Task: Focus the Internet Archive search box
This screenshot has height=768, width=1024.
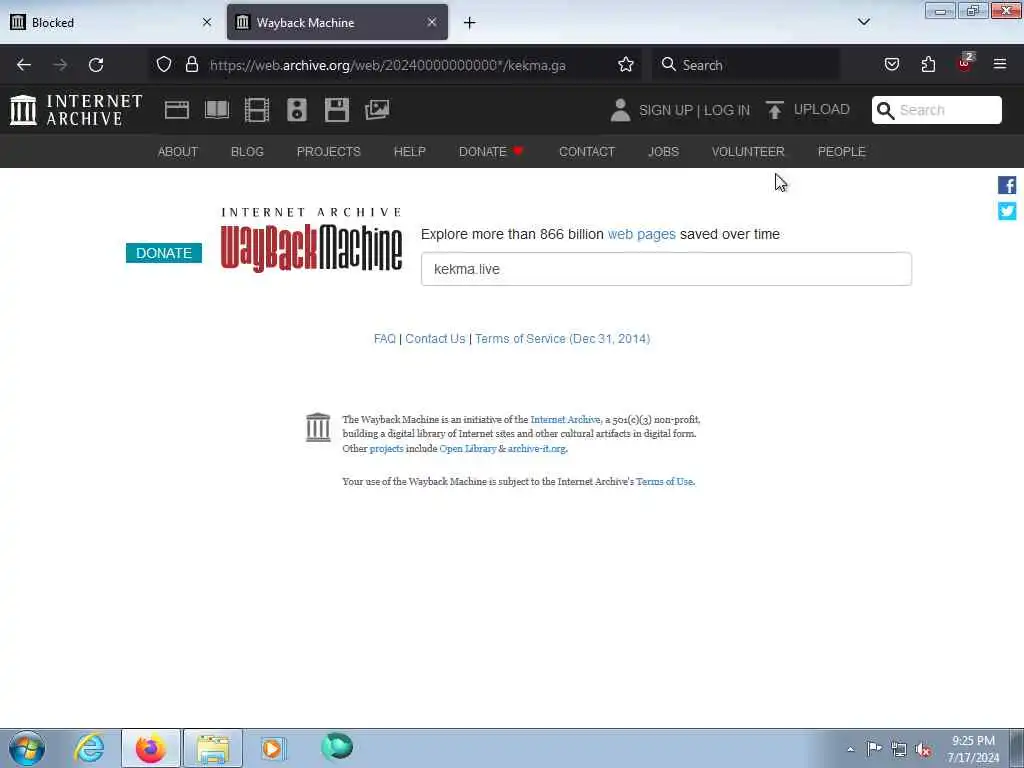Action: point(936,110)
